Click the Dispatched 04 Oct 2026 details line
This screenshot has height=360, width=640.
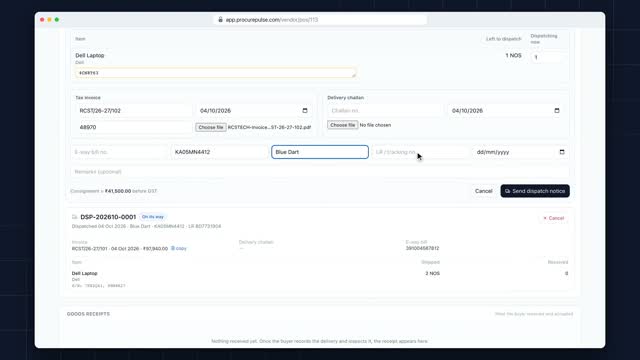click(147, 226)
